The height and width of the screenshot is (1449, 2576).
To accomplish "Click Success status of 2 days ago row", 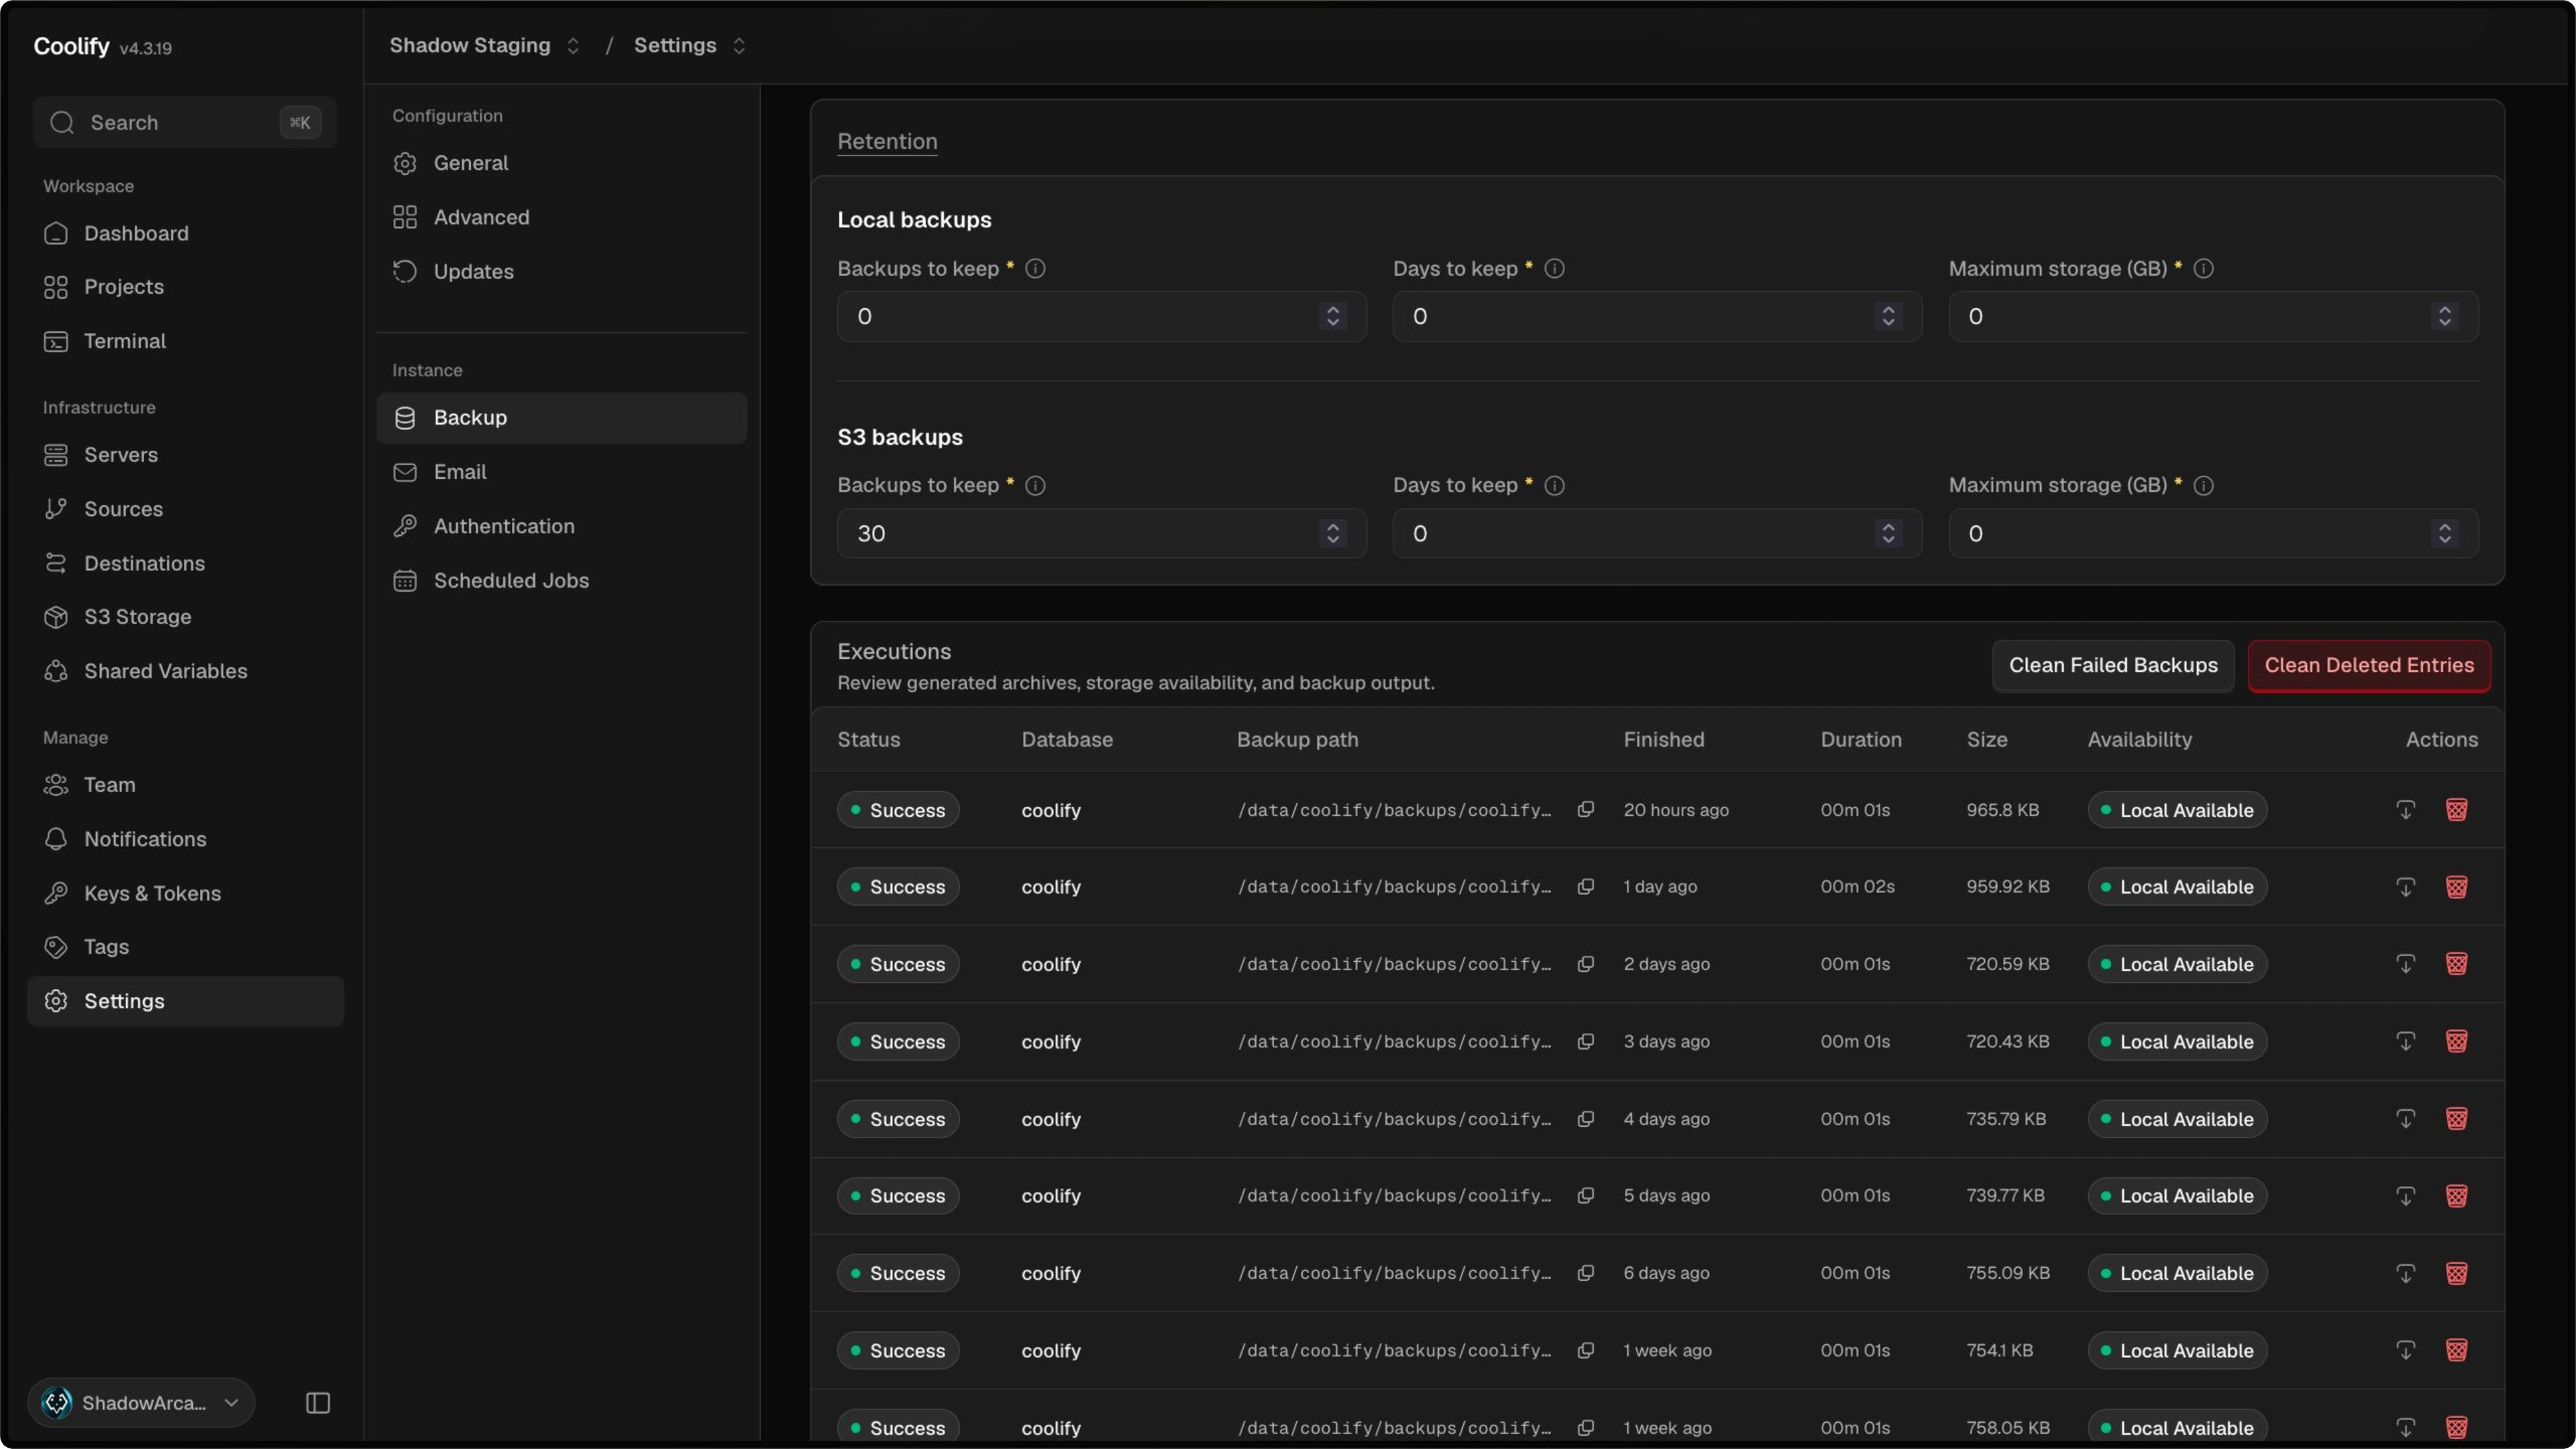I will point(898,963).
